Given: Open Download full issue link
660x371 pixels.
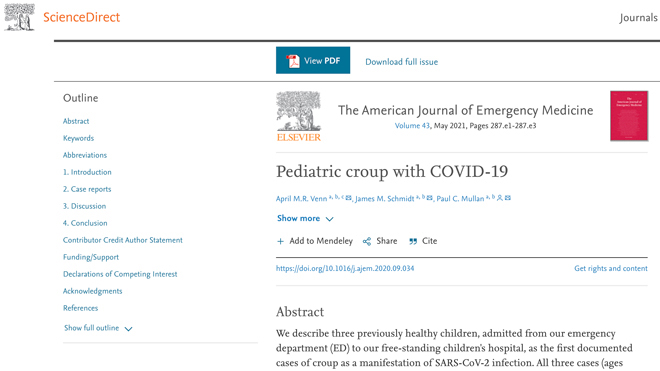Looking at the screenshot, I should (402, 62).
